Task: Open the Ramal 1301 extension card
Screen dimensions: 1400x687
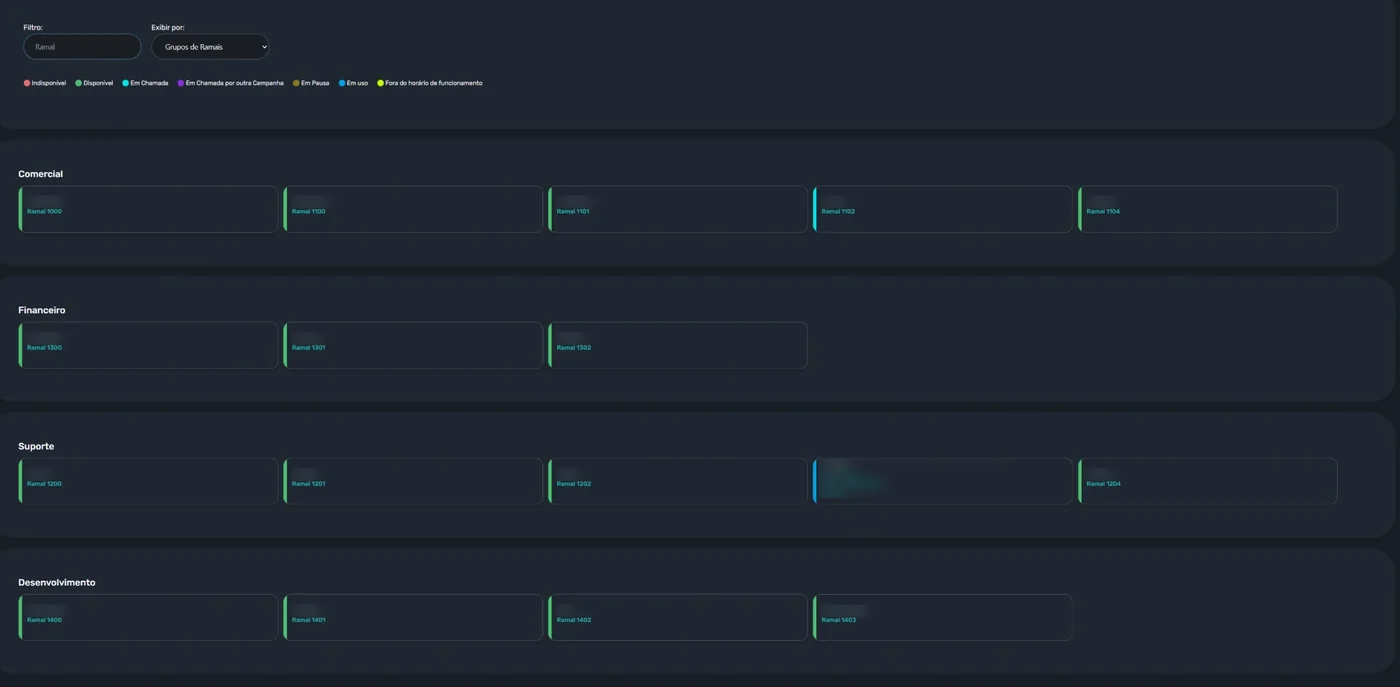Action: point(413,345)
